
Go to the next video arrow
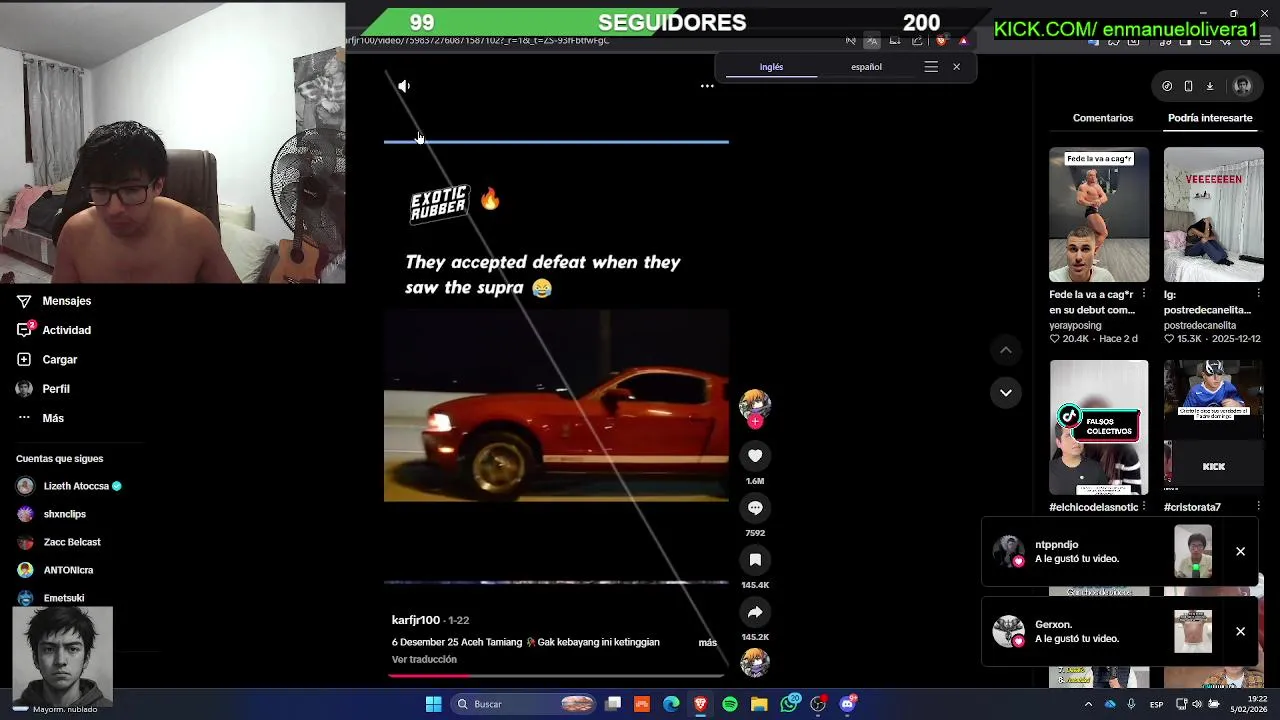1006,392
